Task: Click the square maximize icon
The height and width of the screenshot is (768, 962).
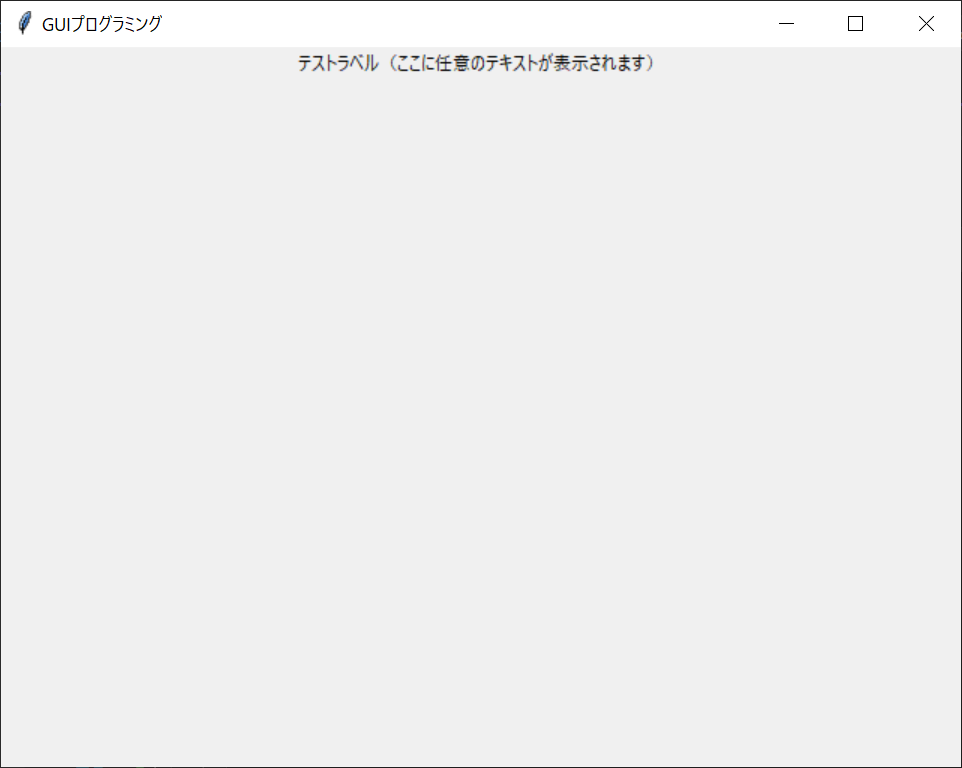Action: pos(855,23)
